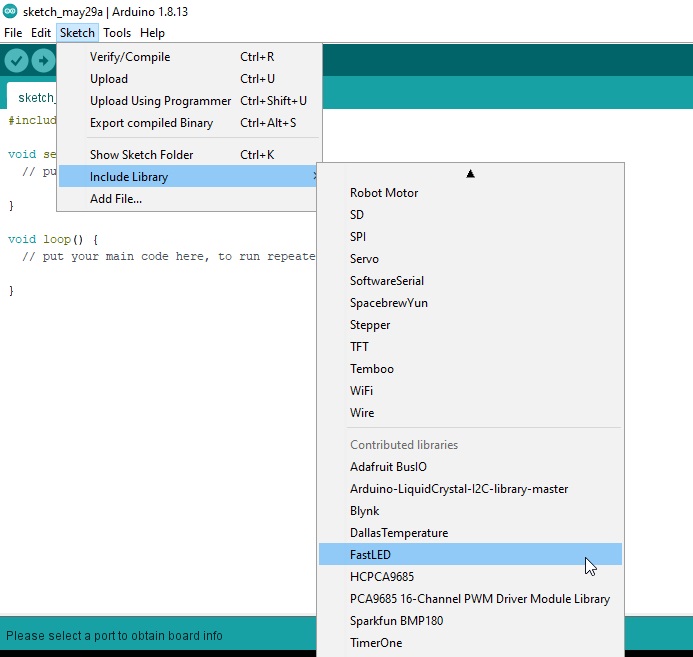Viewport: 693px width, 657px height.
Task: Include the Blynk library
Action: point(470,511)
